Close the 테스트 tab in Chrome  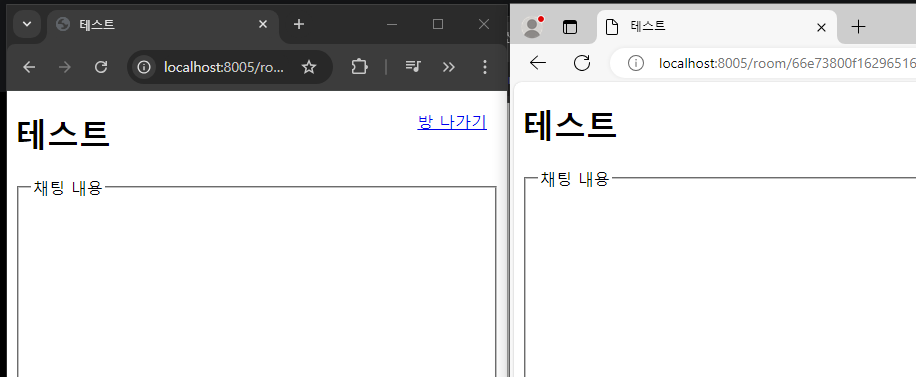[262, 25]
